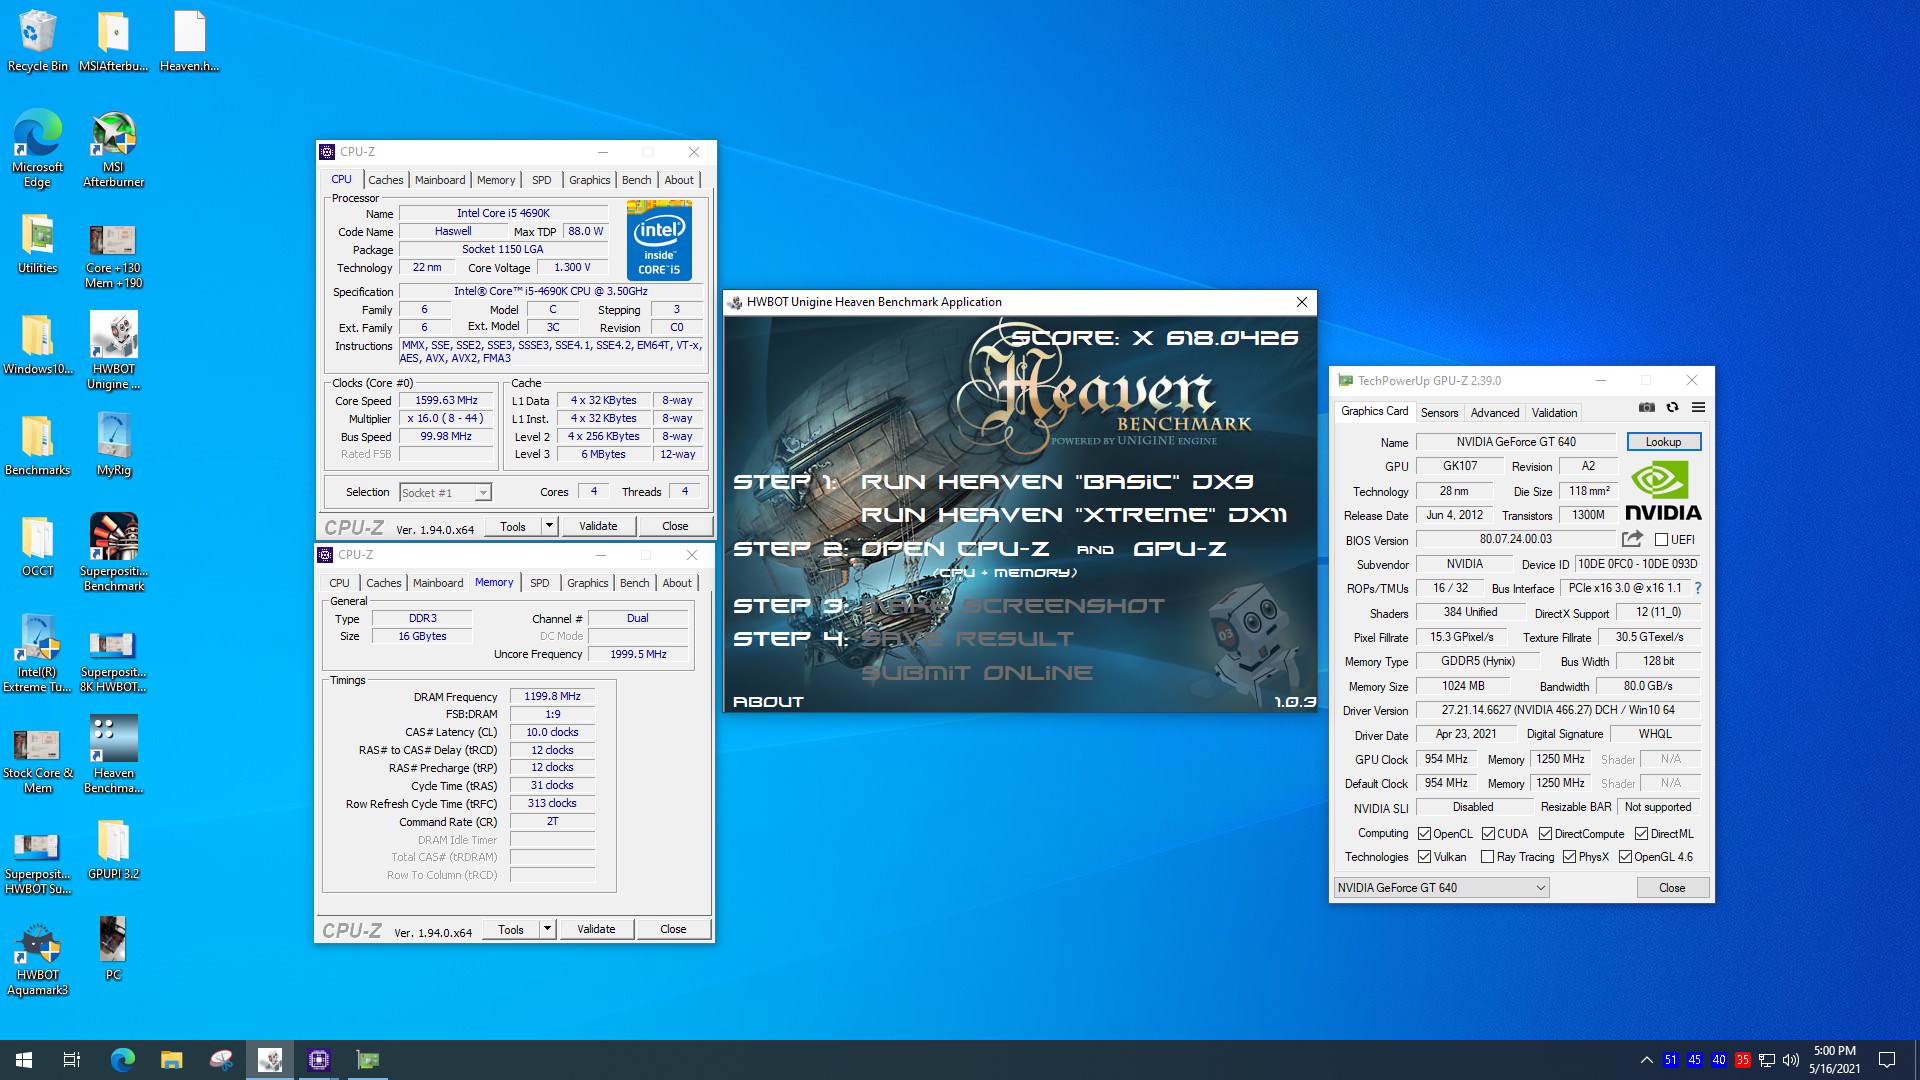Click Validate in the lower CPU-Z window

(596, 929)
